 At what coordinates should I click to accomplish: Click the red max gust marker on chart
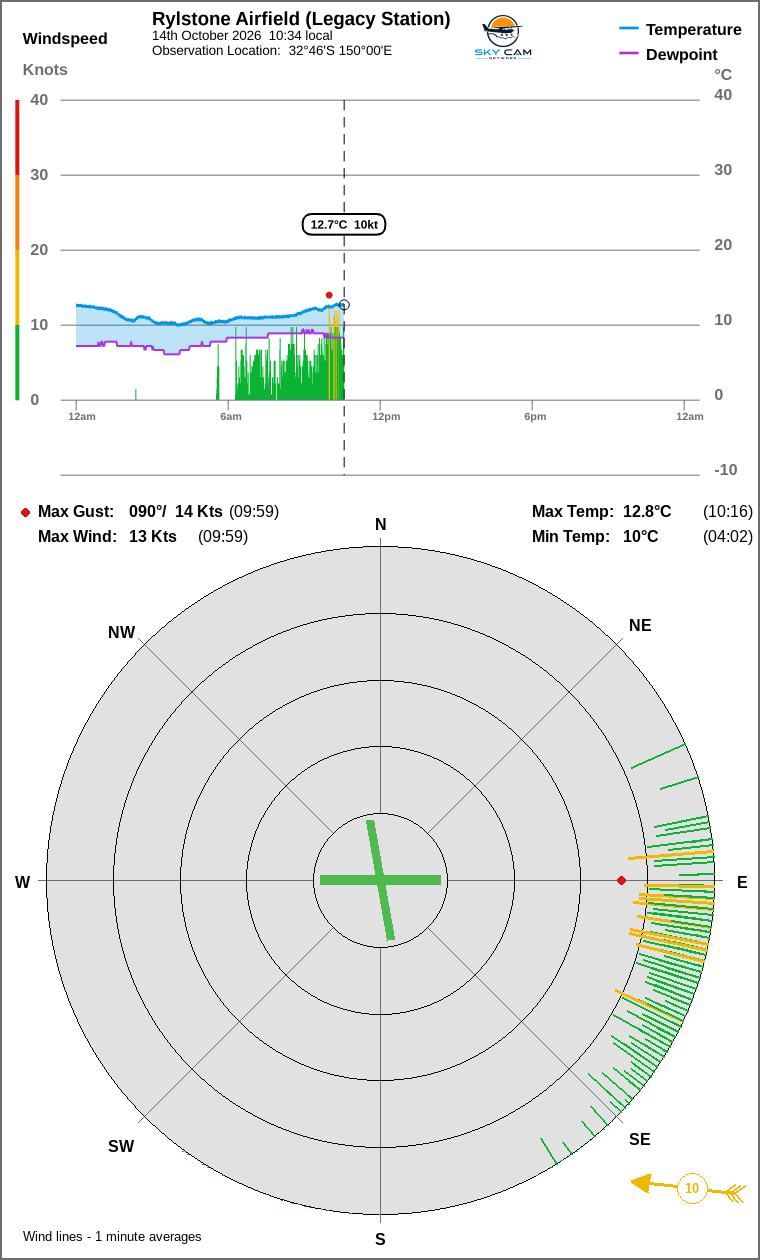329,295
